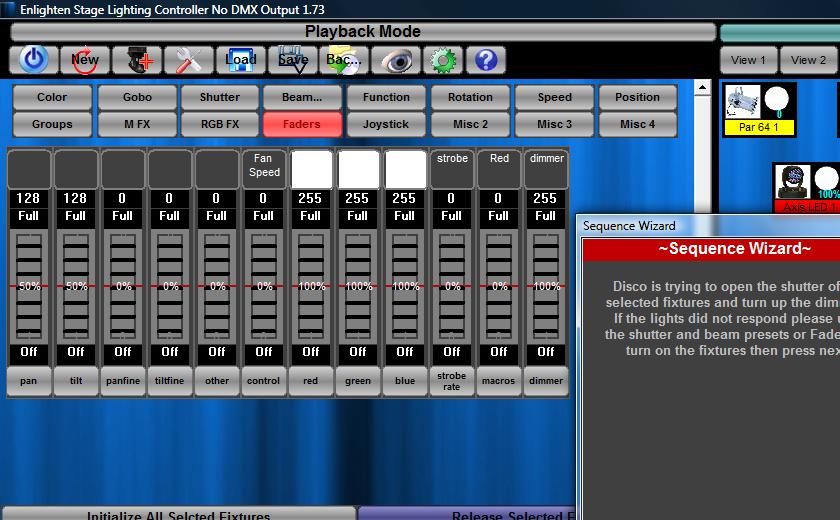Click the strobe rate channel label button
Viewport: 840px width, 520px height.
click(451, 381)
